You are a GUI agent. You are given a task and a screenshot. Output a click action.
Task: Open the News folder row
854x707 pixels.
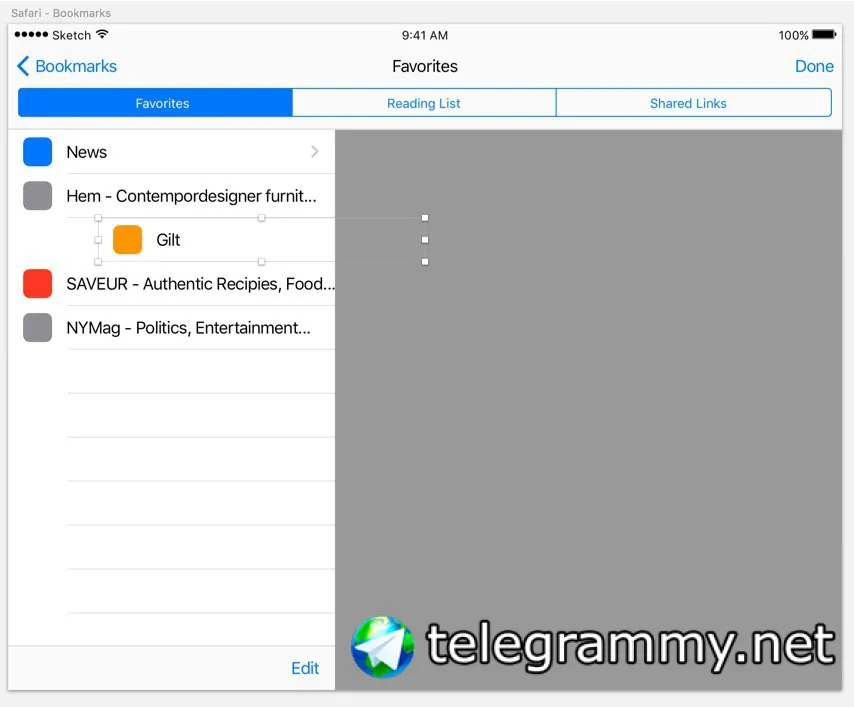[x=172, y=152]
